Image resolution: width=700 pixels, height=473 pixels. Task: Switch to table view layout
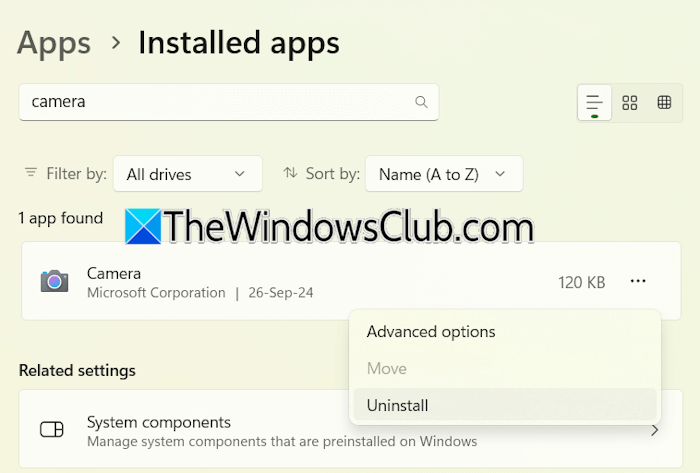pos(664,103)
